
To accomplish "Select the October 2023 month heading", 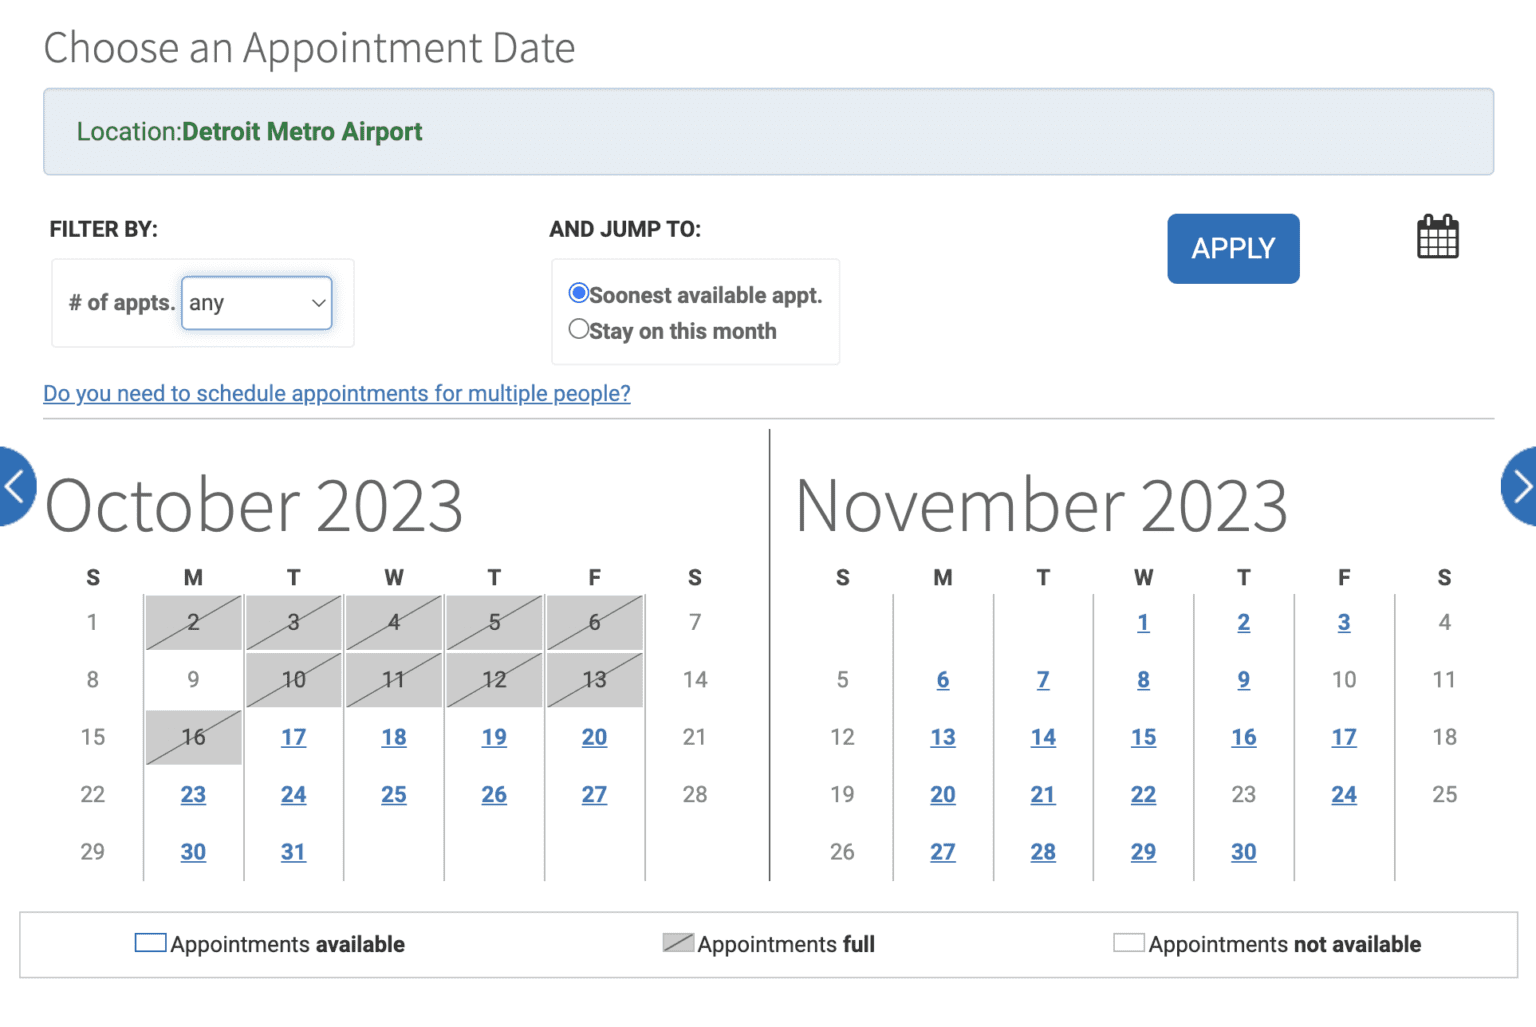I will coord(253,504).
